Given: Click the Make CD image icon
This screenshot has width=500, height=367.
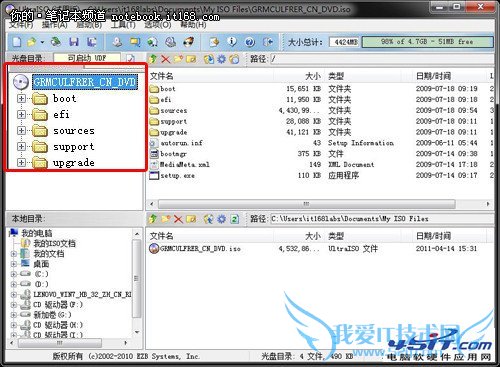Looking at the screenshot, I should pos(117,42).
